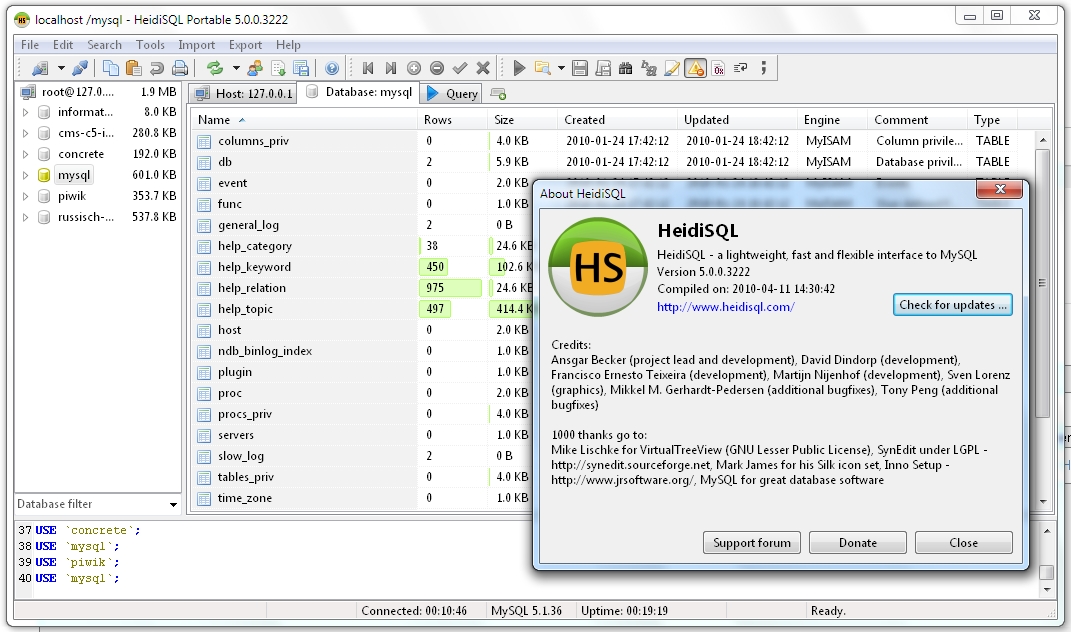Open the File menu
This screenshot has height=632, width=1071.
coord(30,45)
